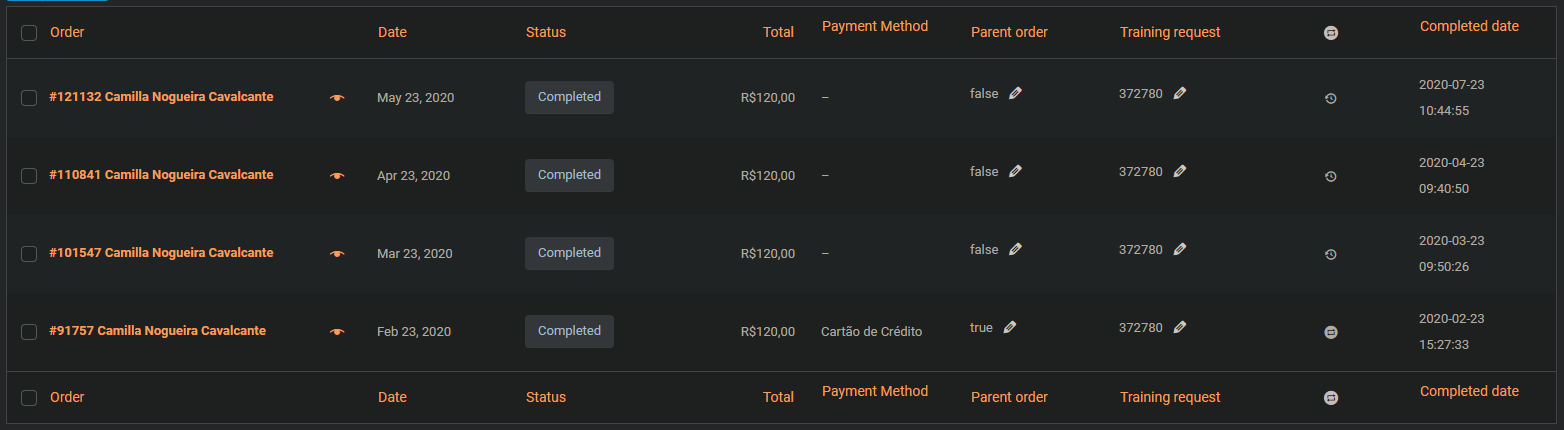Click the subscription relationship icon in the header

(1330, 33)
